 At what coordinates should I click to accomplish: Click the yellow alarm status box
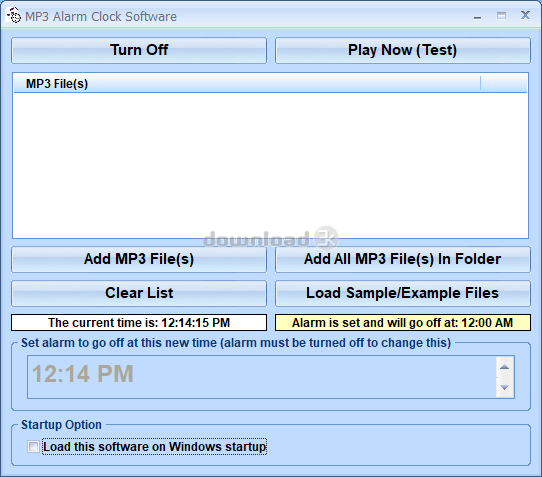403,322
